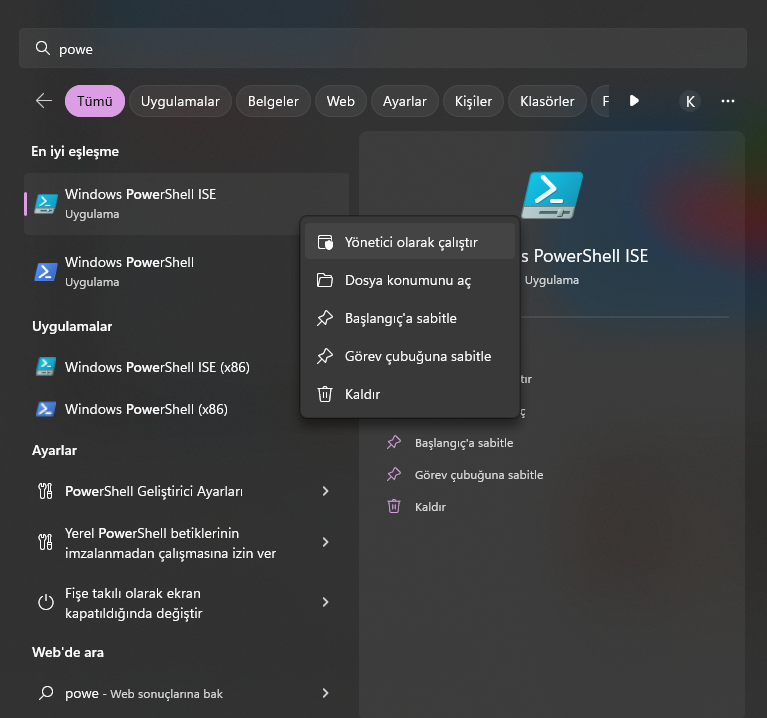This screenshot has height=718, width=767.
Task: Switch to the Uygulamalar filter tab
Action: pyautogui.click(x=180, y=101)
